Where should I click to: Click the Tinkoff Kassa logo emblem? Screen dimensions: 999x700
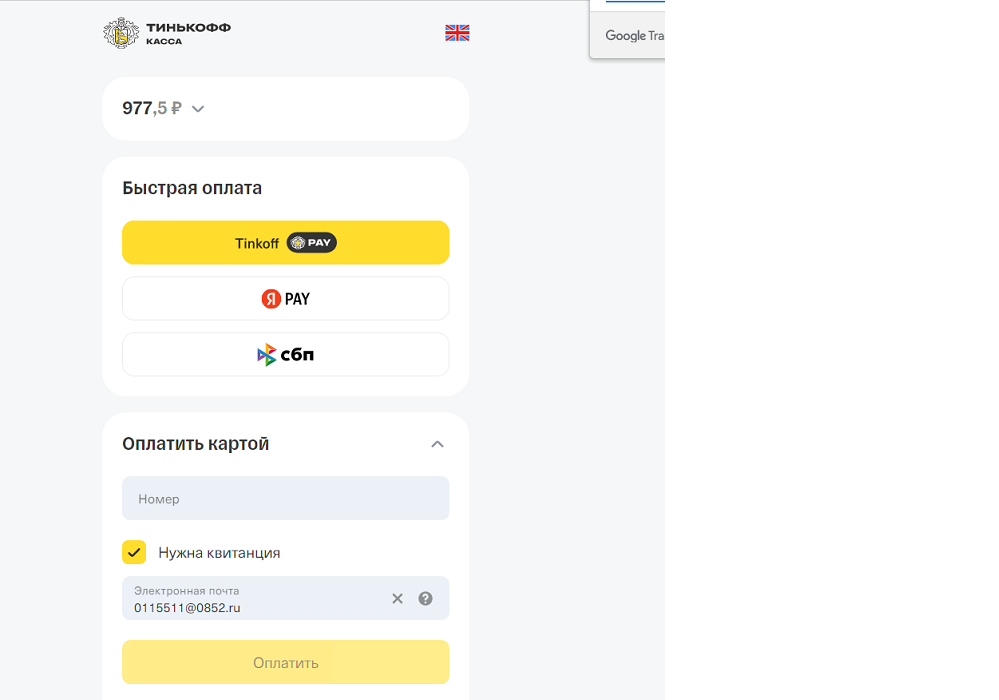pyautogui.click(x=121, y=33)
